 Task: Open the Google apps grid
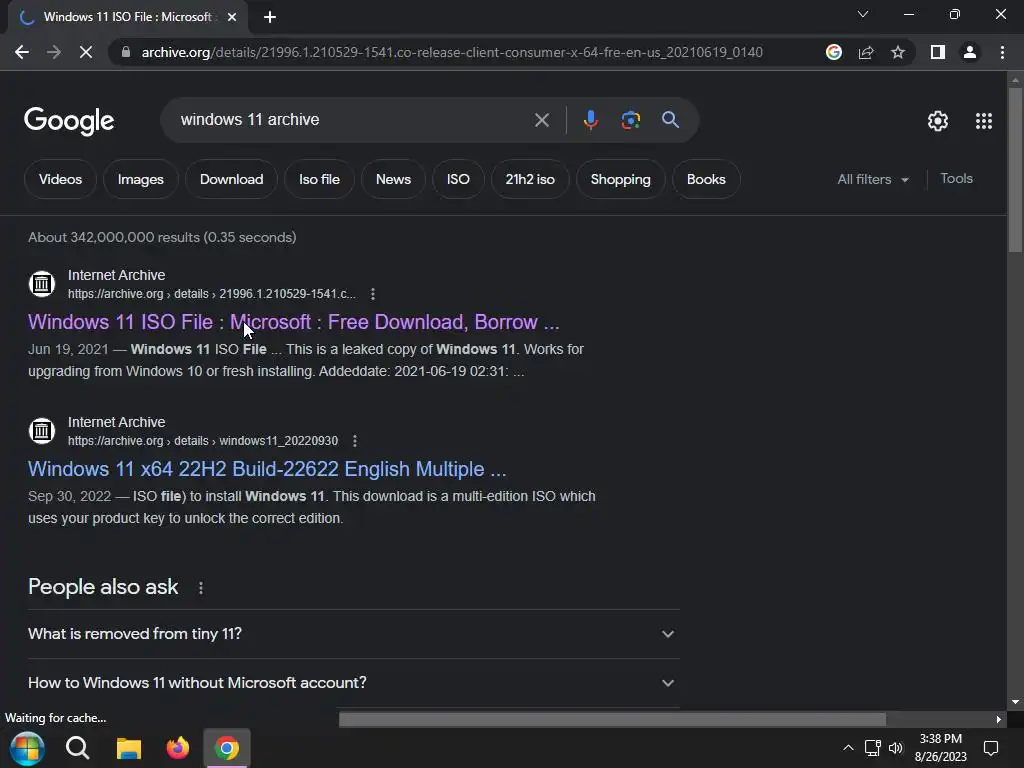984,121
